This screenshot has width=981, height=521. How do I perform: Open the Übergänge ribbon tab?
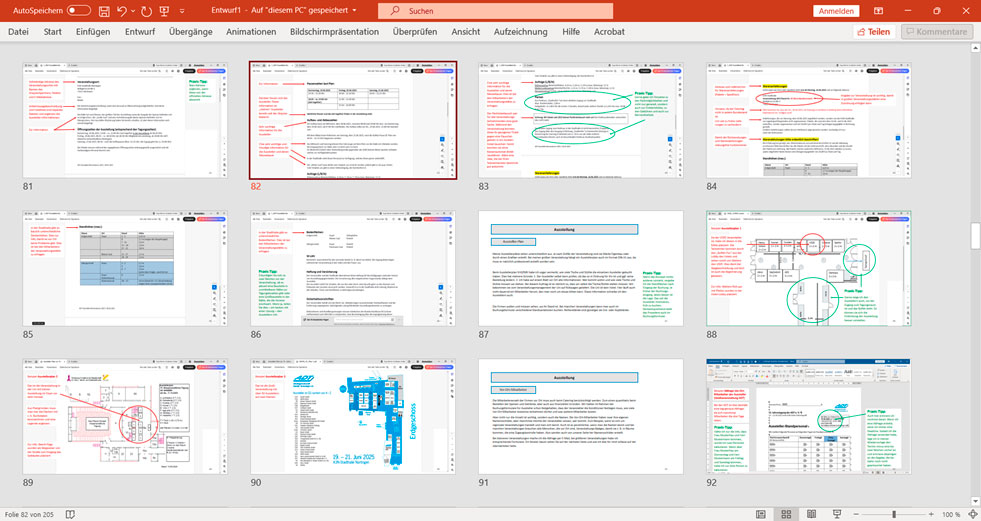tap(190, 31)
